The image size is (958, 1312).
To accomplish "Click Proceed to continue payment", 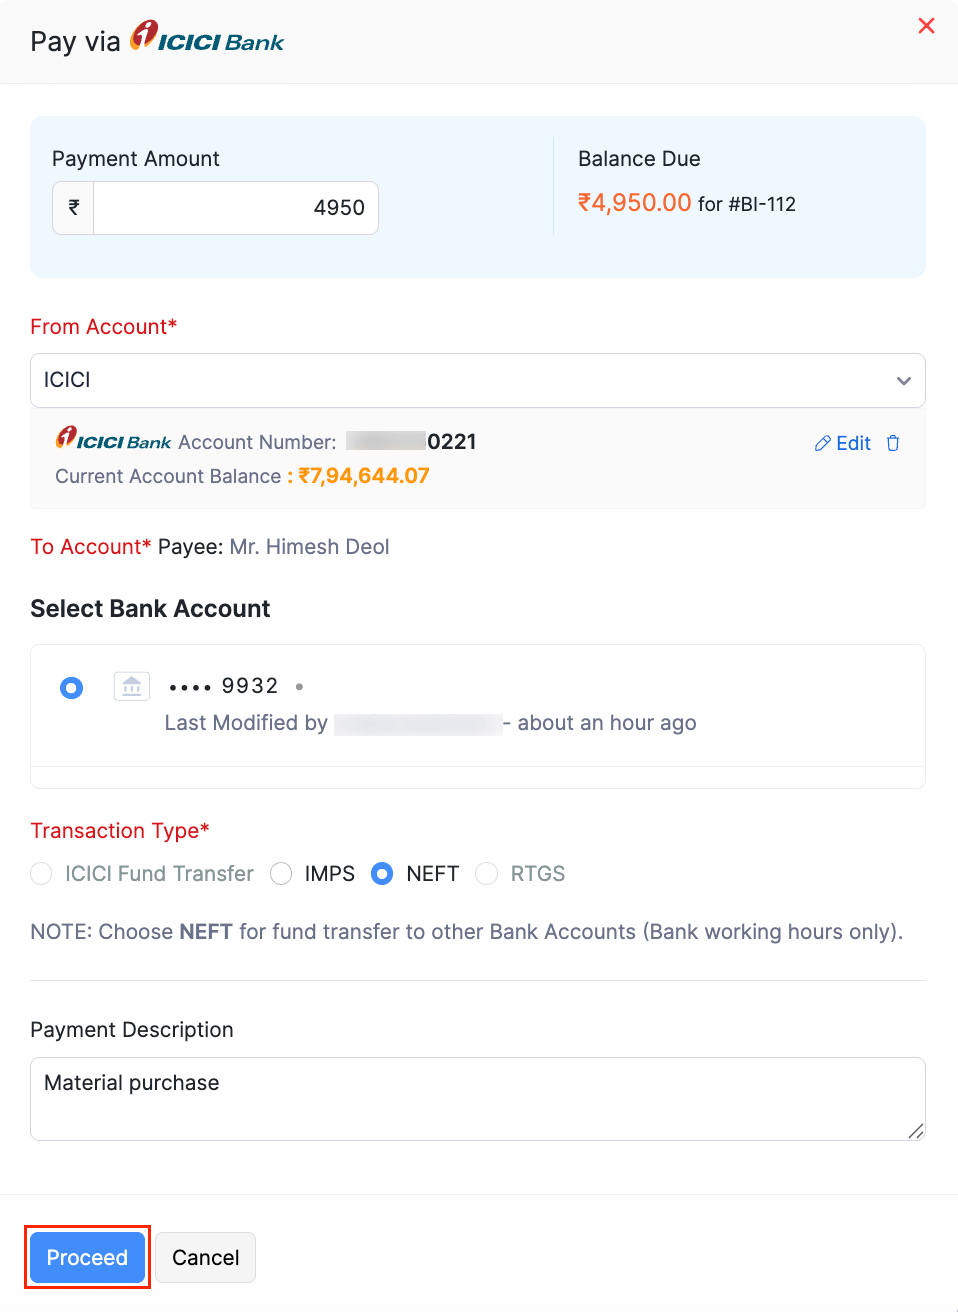I will tap(87, 1257).
